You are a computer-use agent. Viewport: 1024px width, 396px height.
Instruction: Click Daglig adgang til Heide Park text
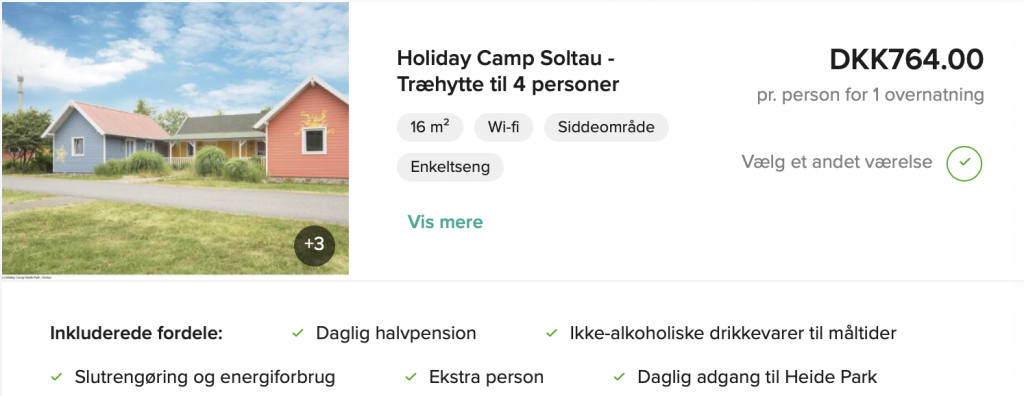[757, 377]
